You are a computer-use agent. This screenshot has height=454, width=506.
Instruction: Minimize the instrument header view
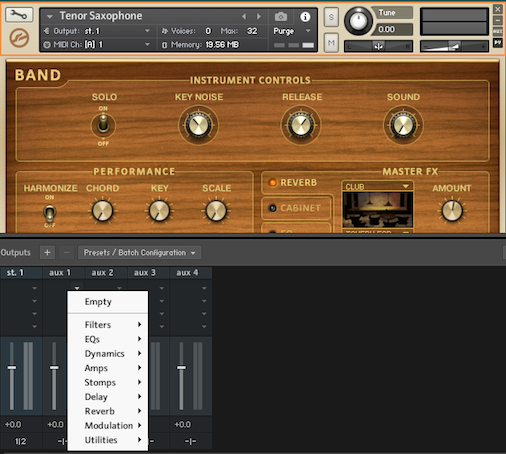(498, 20)
